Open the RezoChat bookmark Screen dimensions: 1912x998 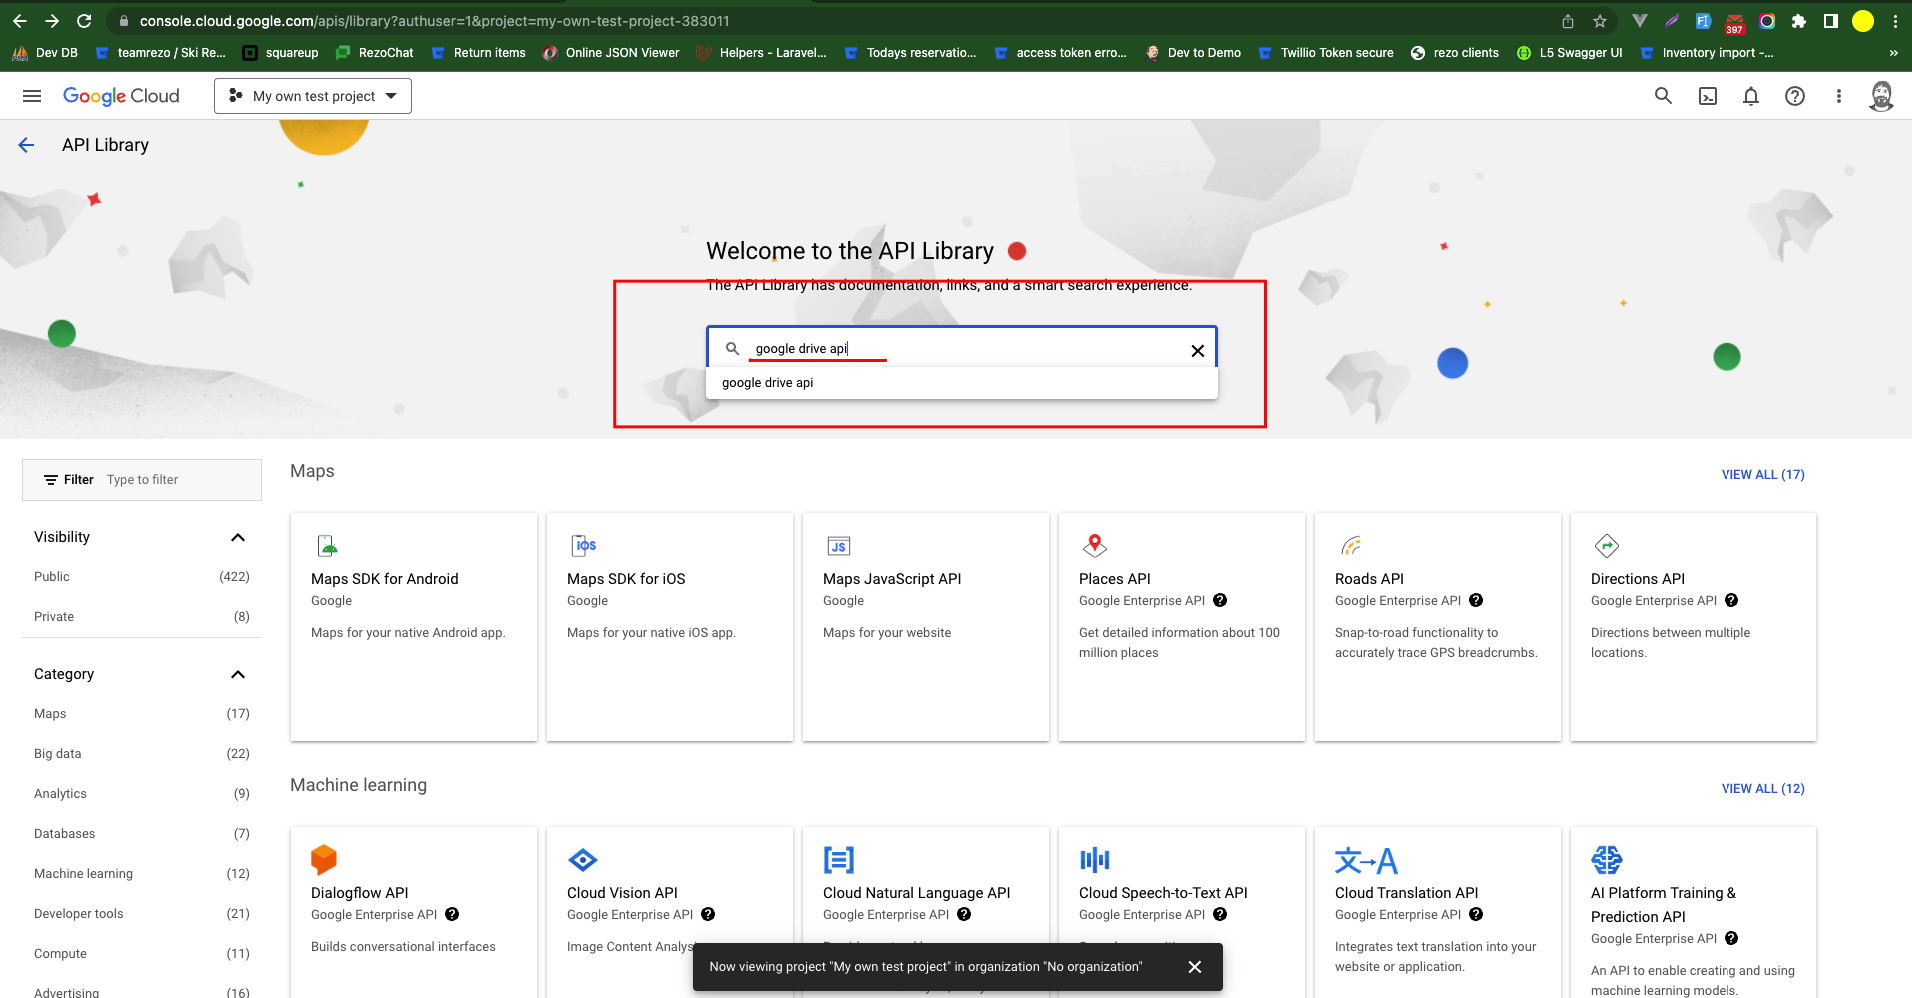[x=375, y=53]
